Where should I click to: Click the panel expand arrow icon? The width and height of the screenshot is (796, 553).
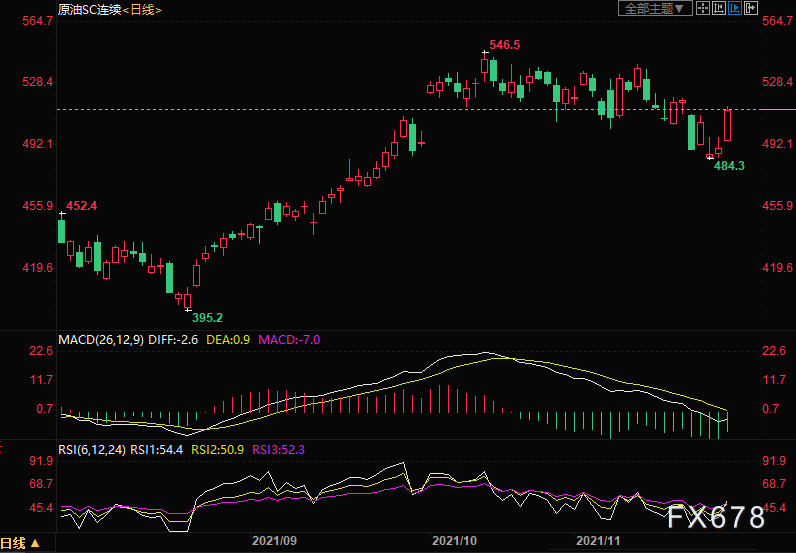[751, 8]
